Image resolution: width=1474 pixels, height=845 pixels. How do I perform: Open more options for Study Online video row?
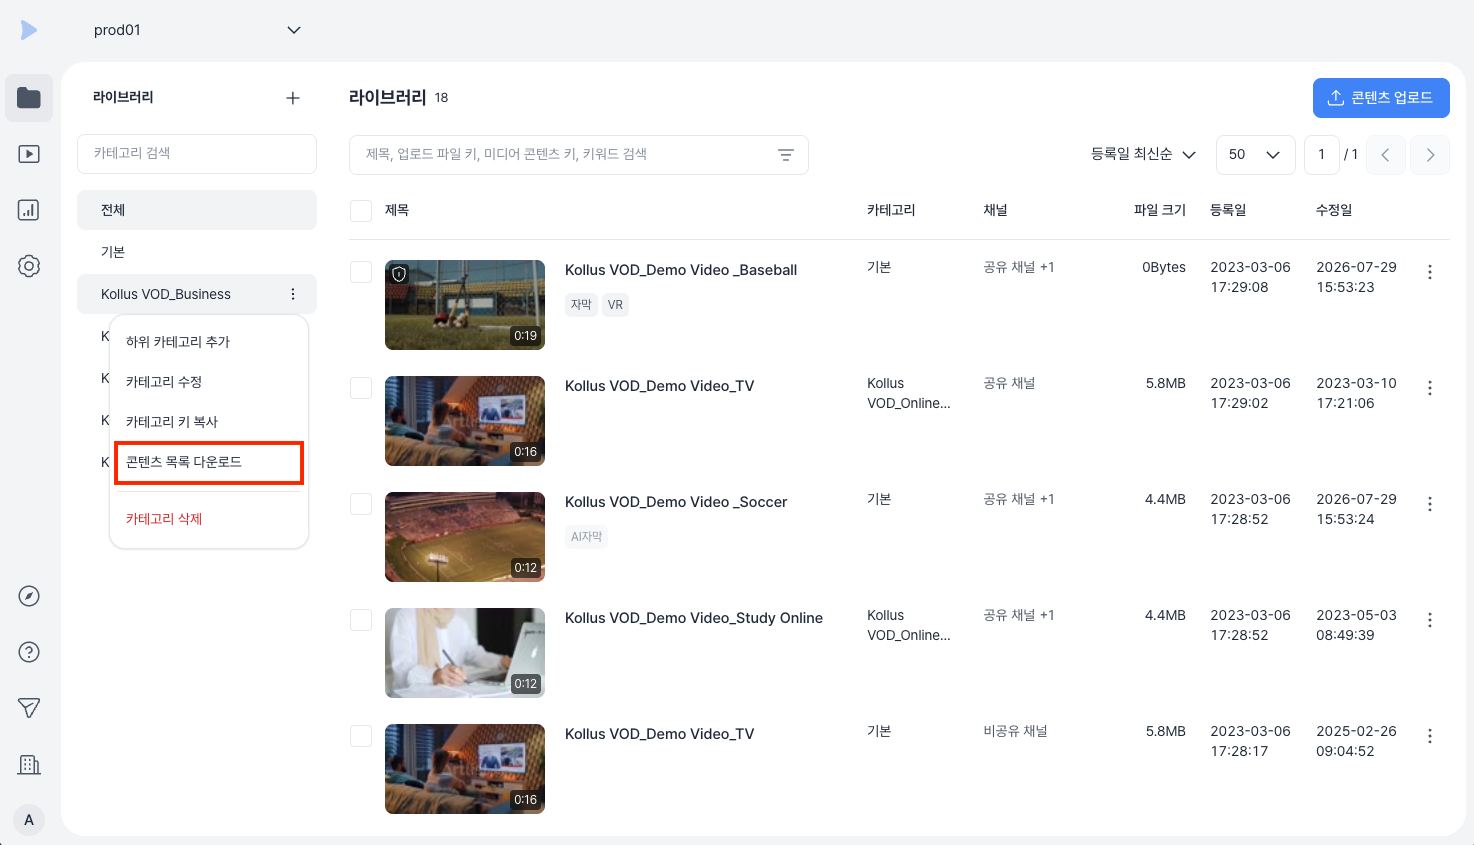point(1430,620)
